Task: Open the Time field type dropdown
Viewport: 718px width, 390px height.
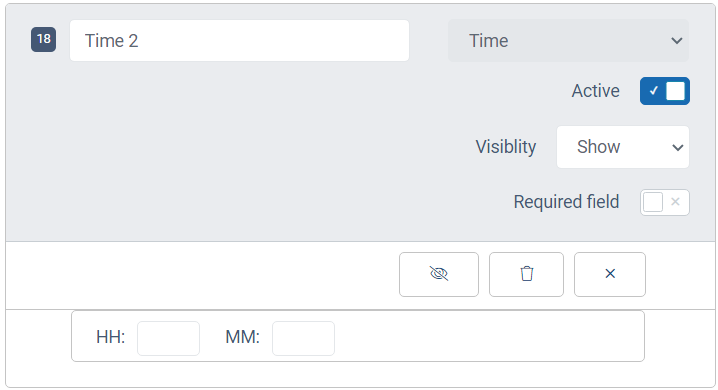Action: 568,41
